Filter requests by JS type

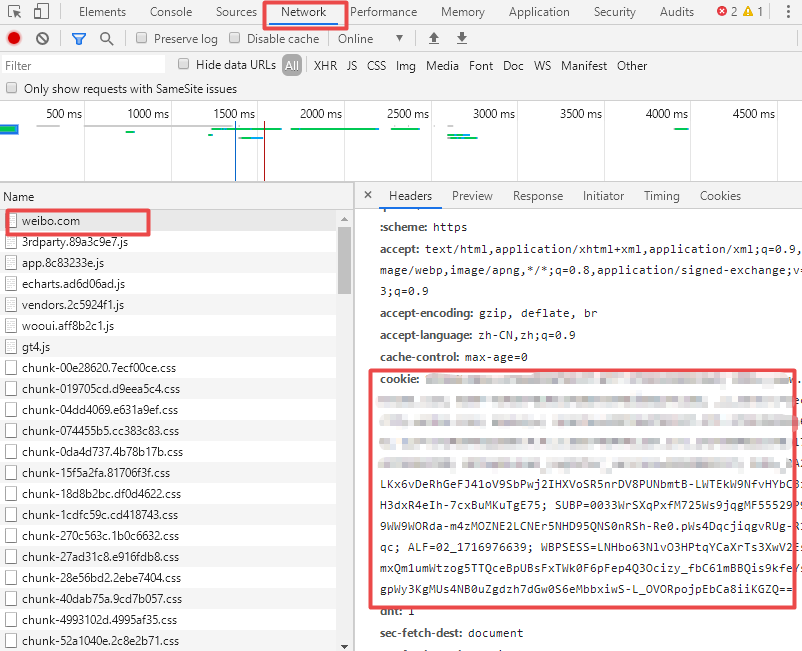coord(351,66)
